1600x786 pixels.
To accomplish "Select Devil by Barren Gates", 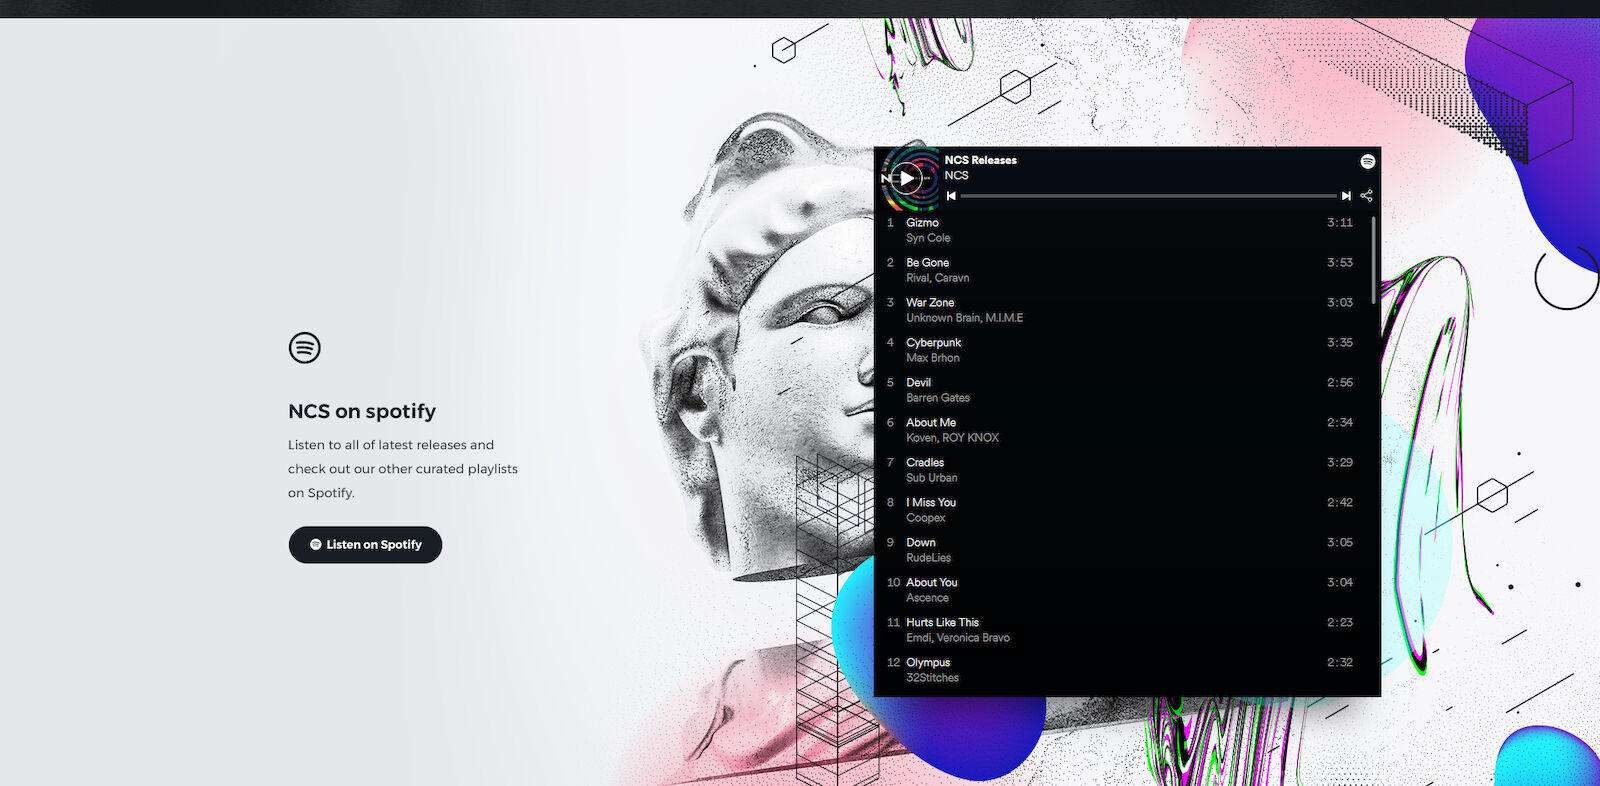I will [918, 383].
